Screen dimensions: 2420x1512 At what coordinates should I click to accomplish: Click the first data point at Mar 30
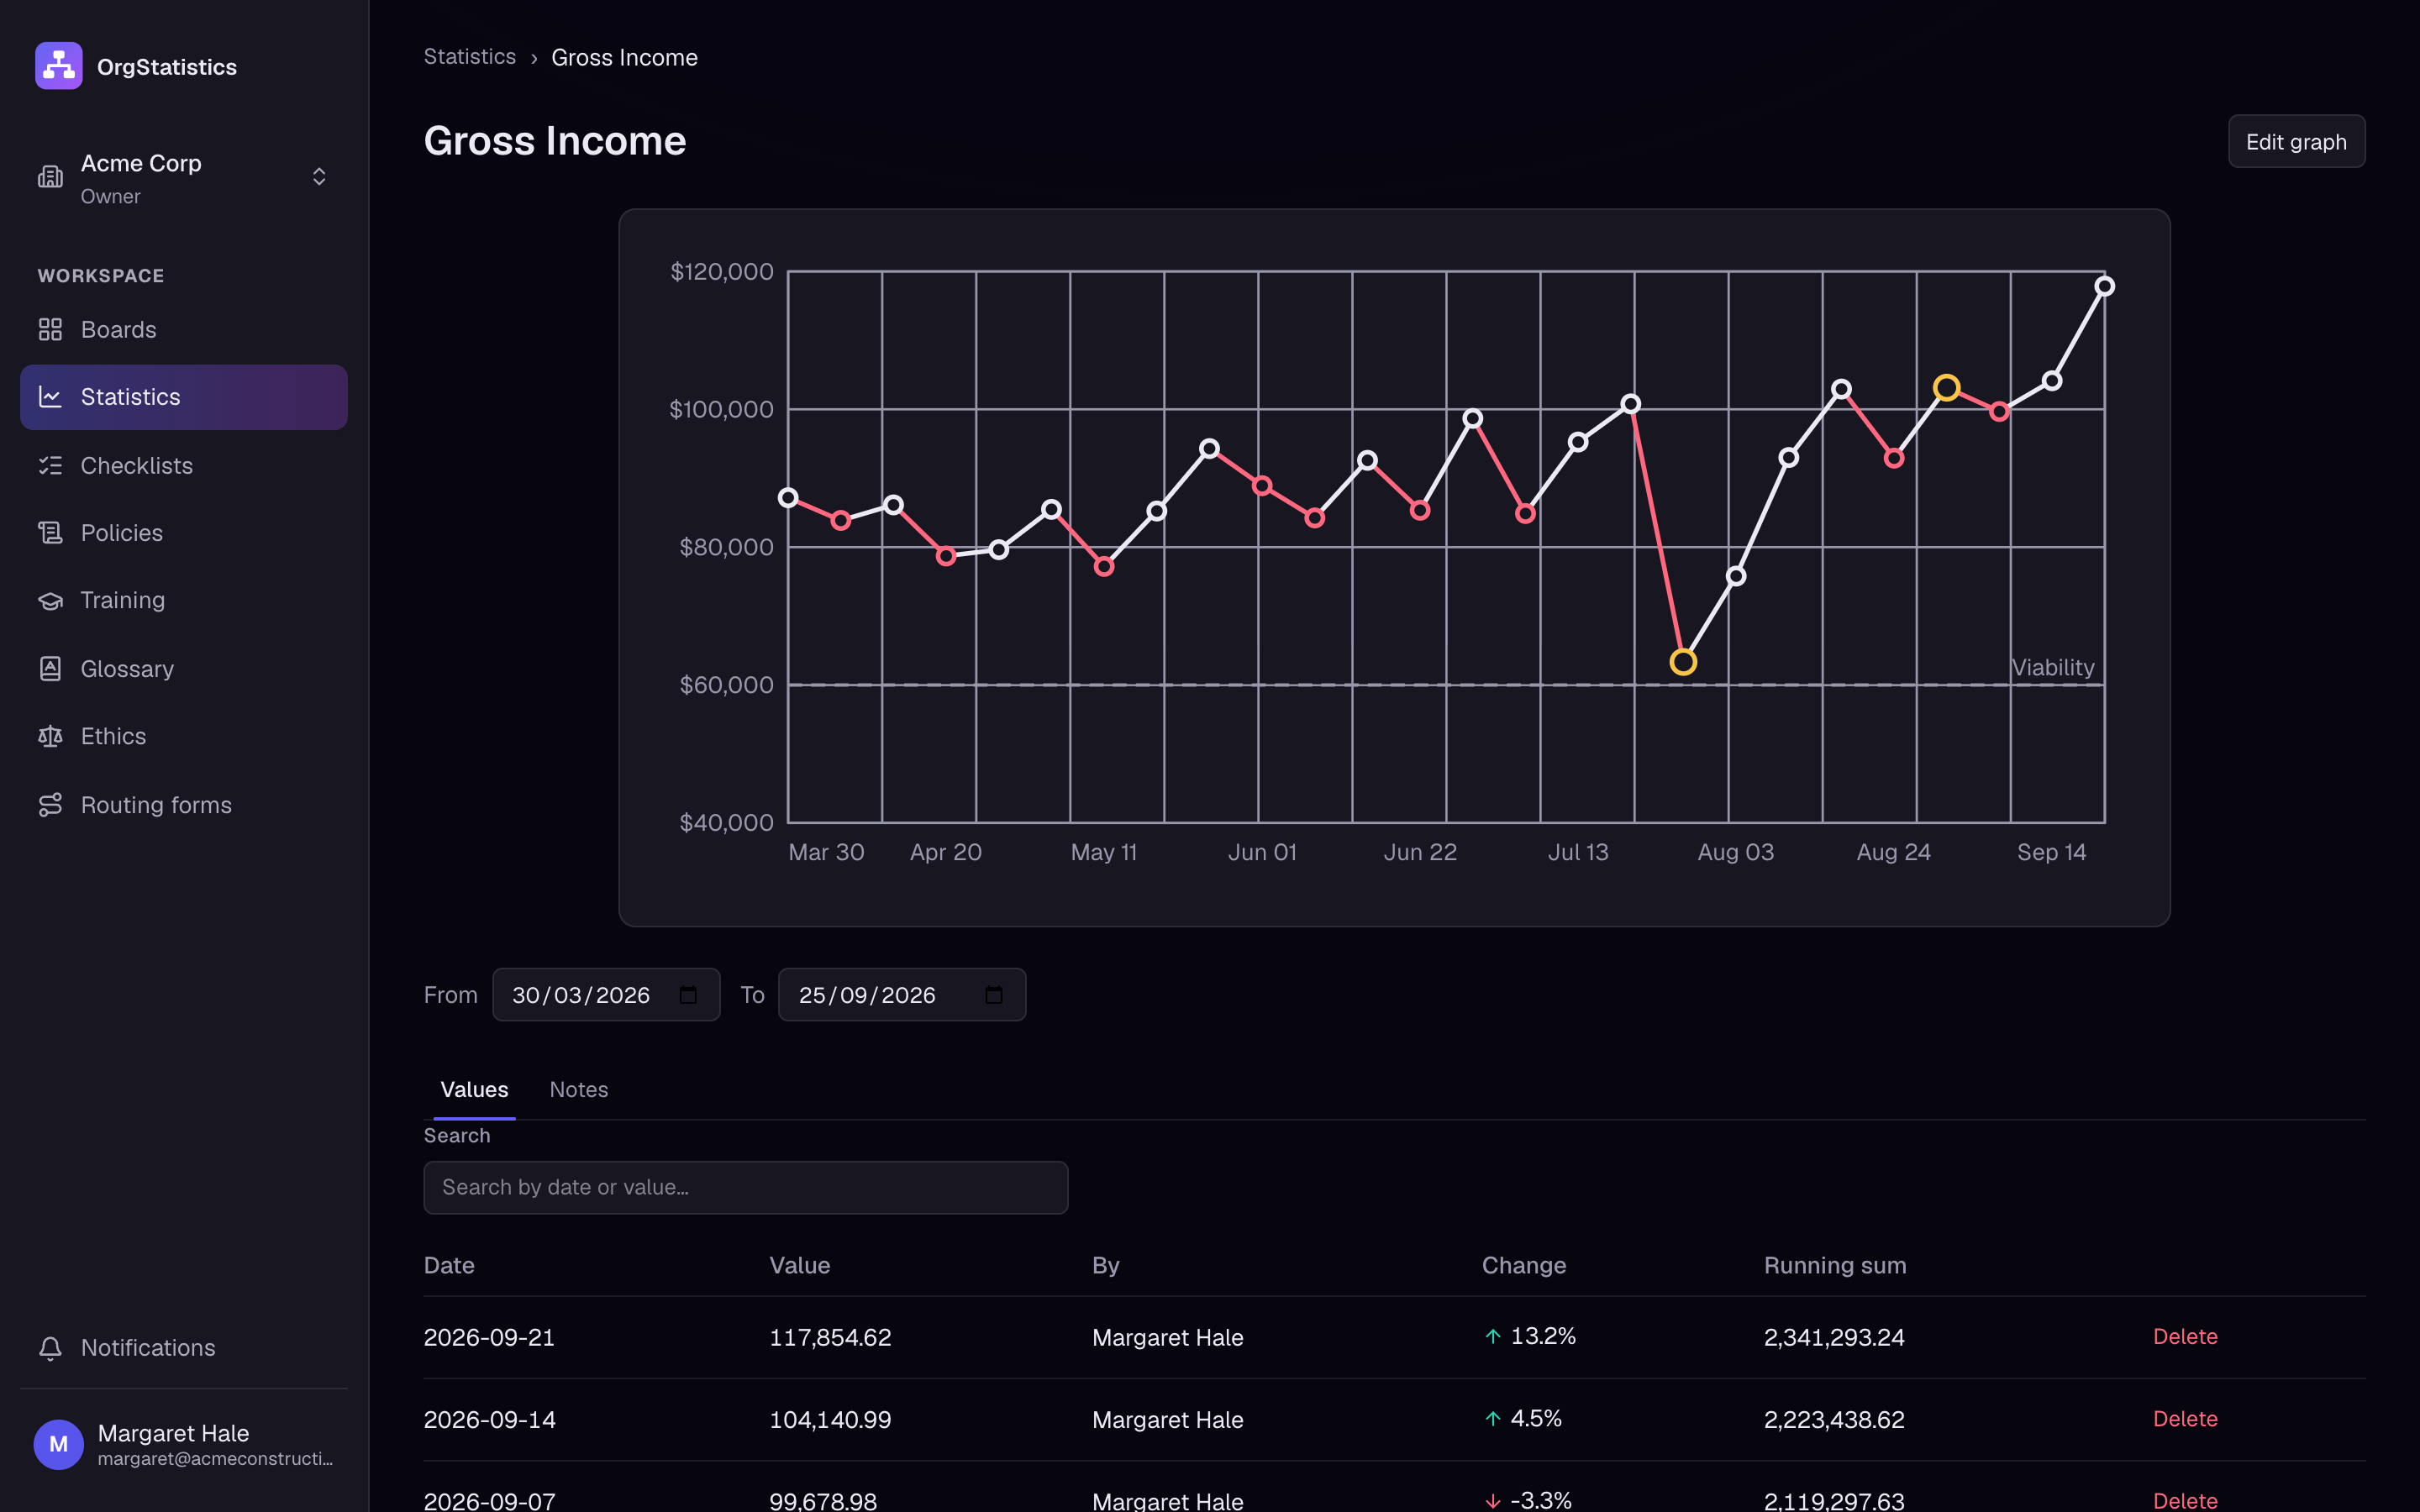click(788, 497)
